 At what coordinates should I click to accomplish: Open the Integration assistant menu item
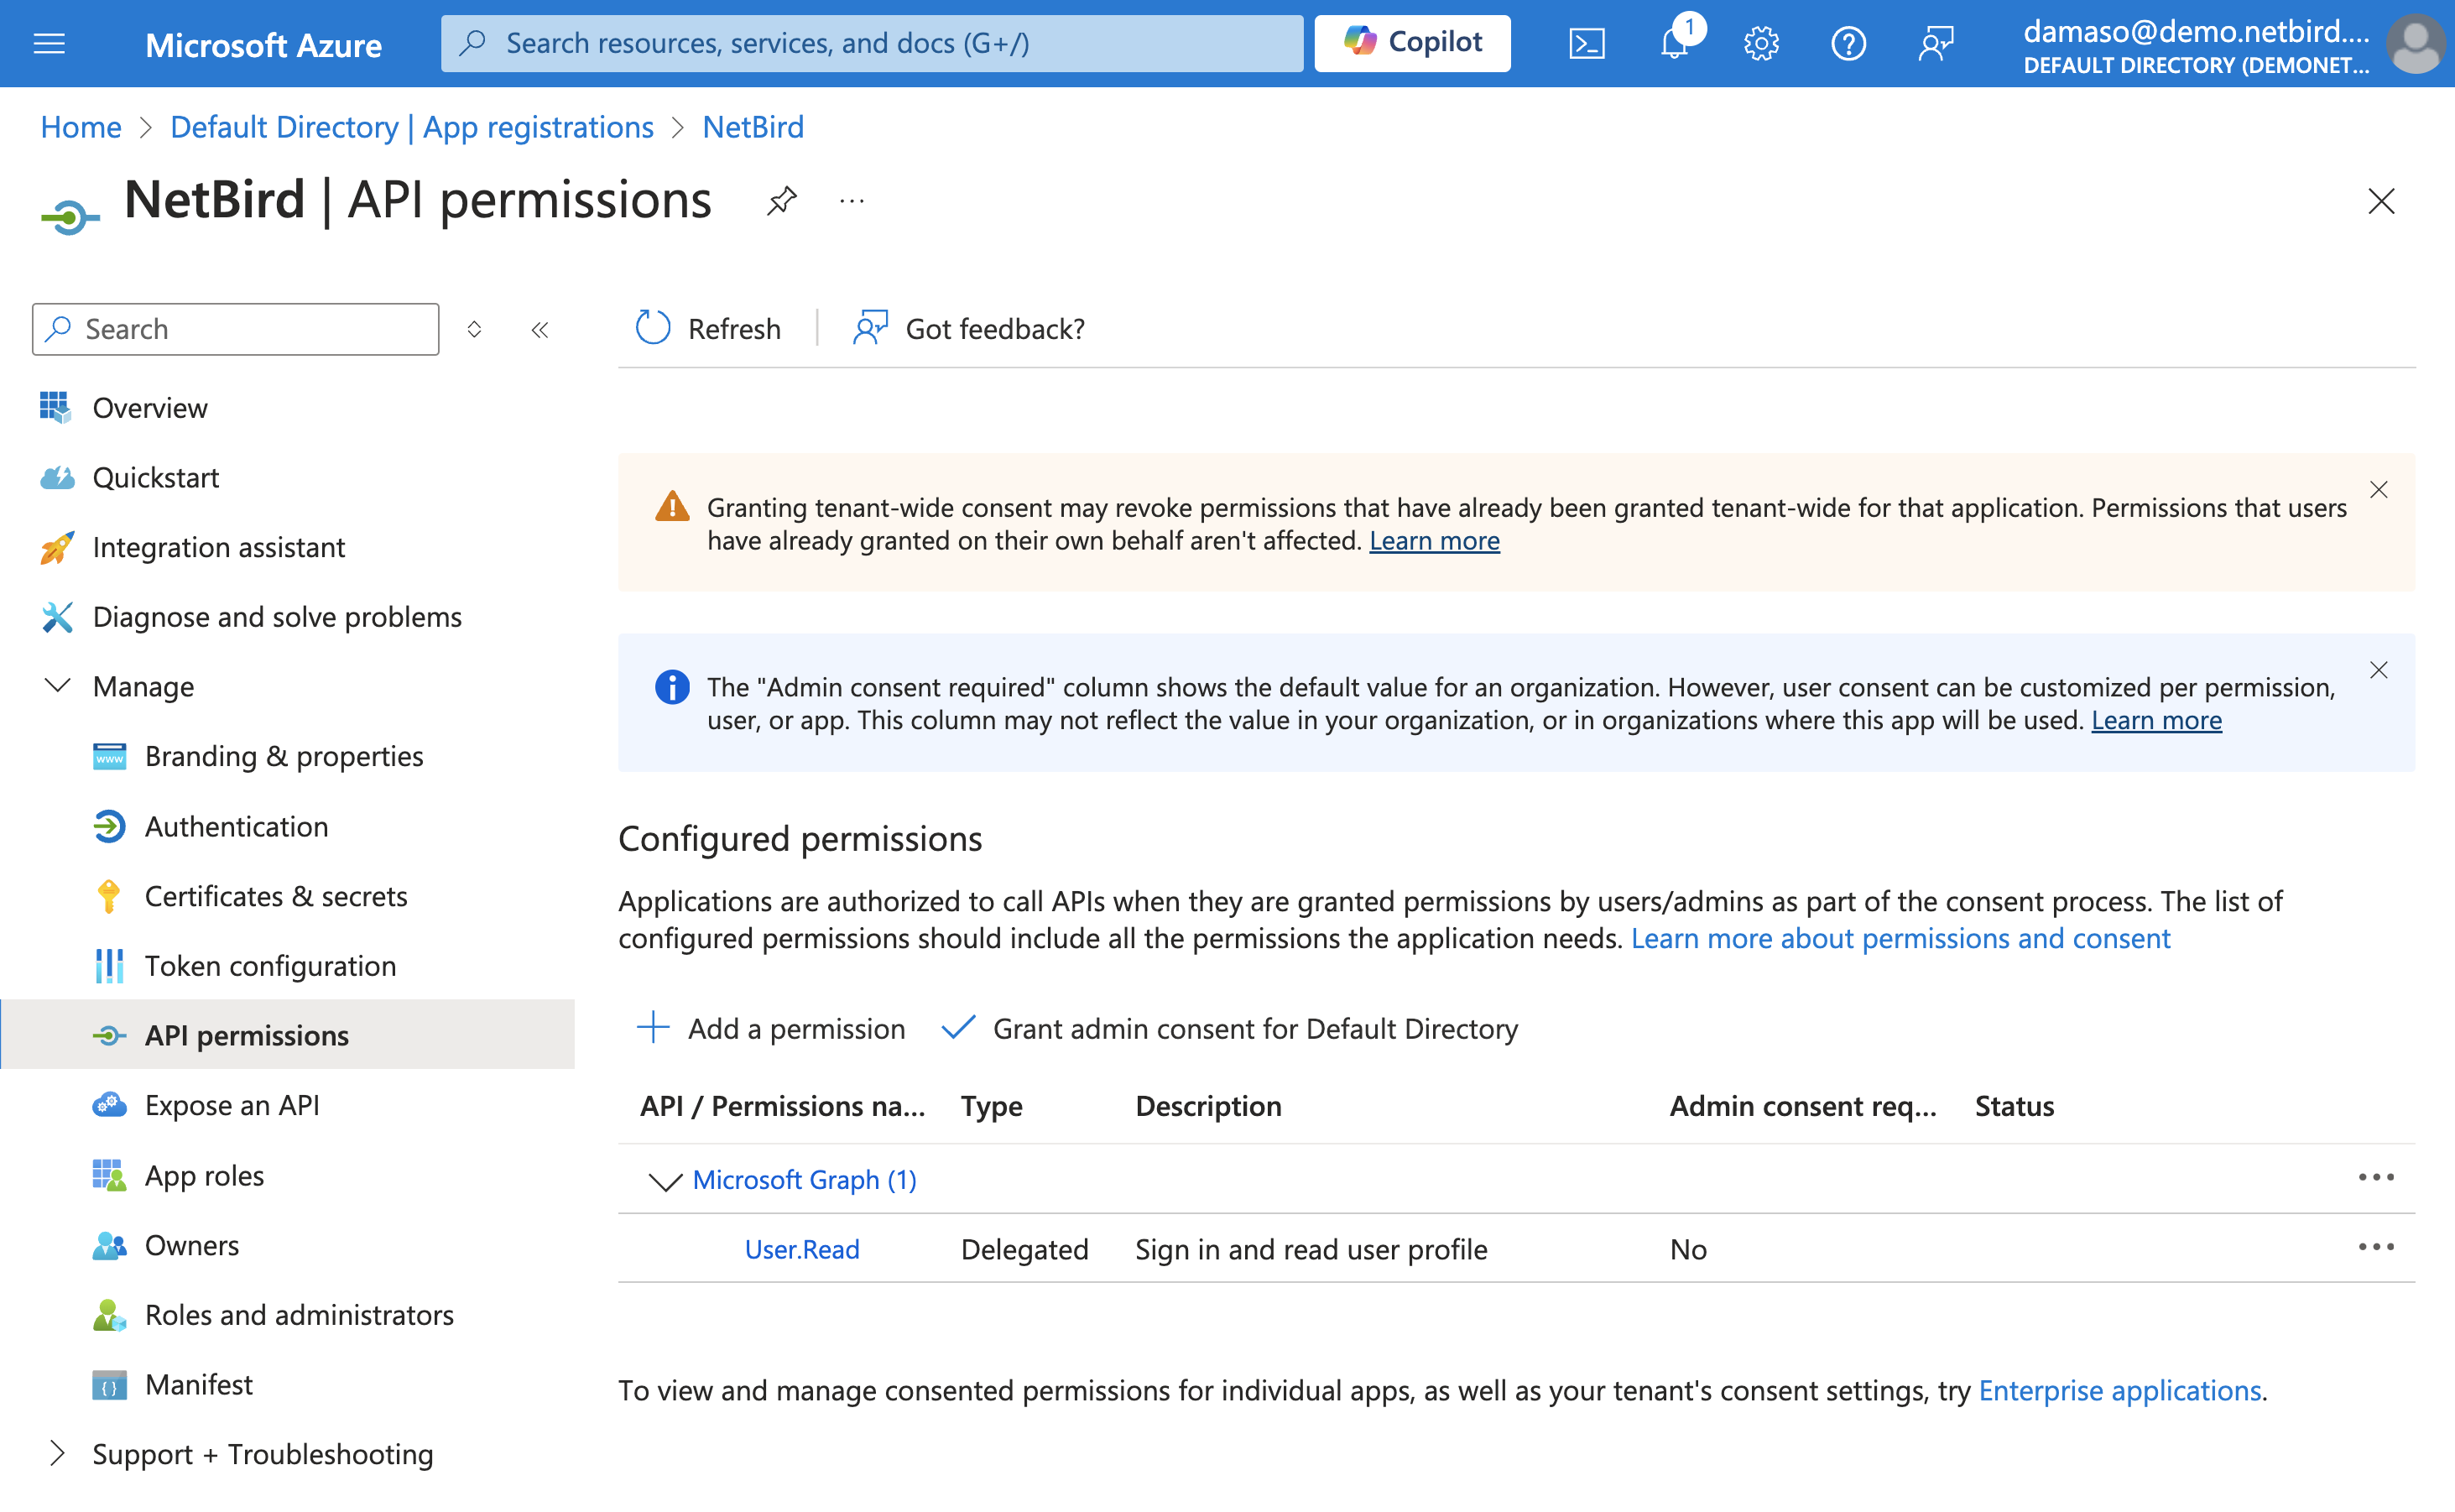pos(219,547)
